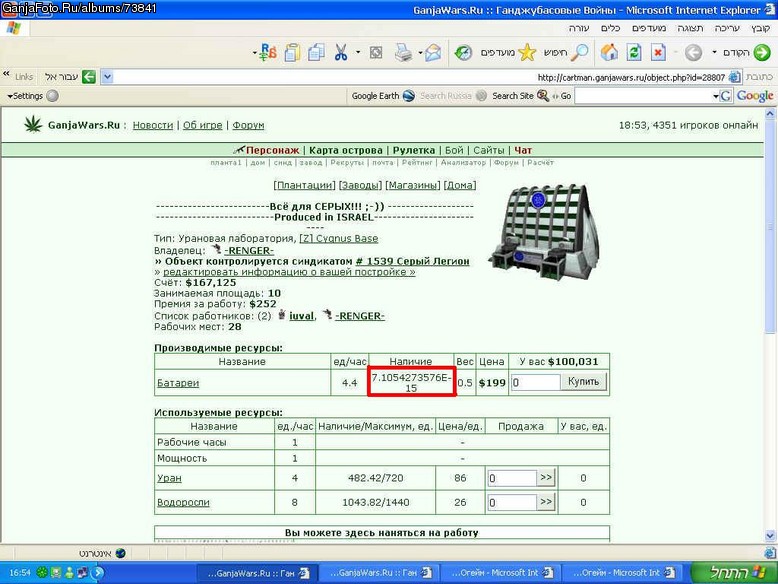This screenshot has height=584, width=778.
Task: Open [Заводы] category link
Action: (360, 185)
